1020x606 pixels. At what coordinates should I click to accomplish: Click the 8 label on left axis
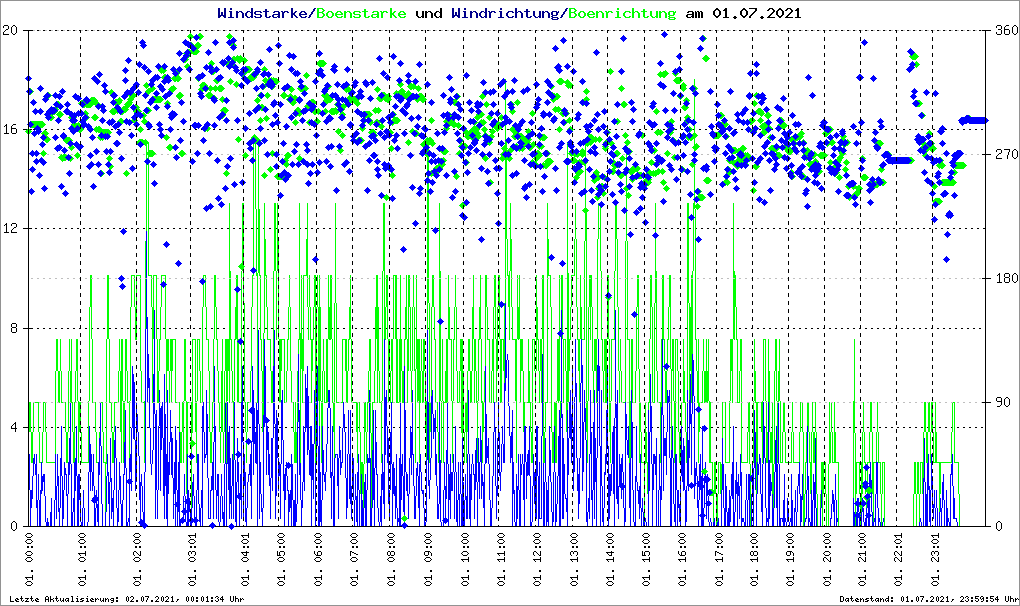point(15,328)
